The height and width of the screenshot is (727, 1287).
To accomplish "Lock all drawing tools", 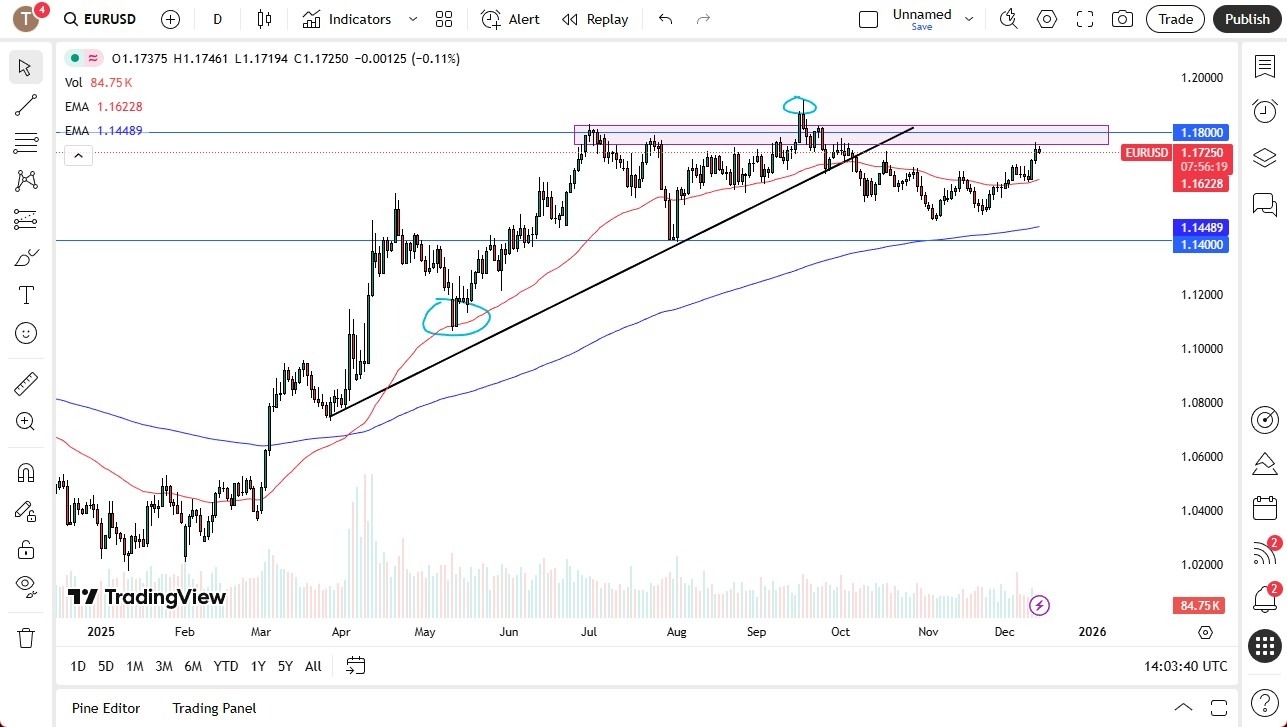I will pos(26,549).
